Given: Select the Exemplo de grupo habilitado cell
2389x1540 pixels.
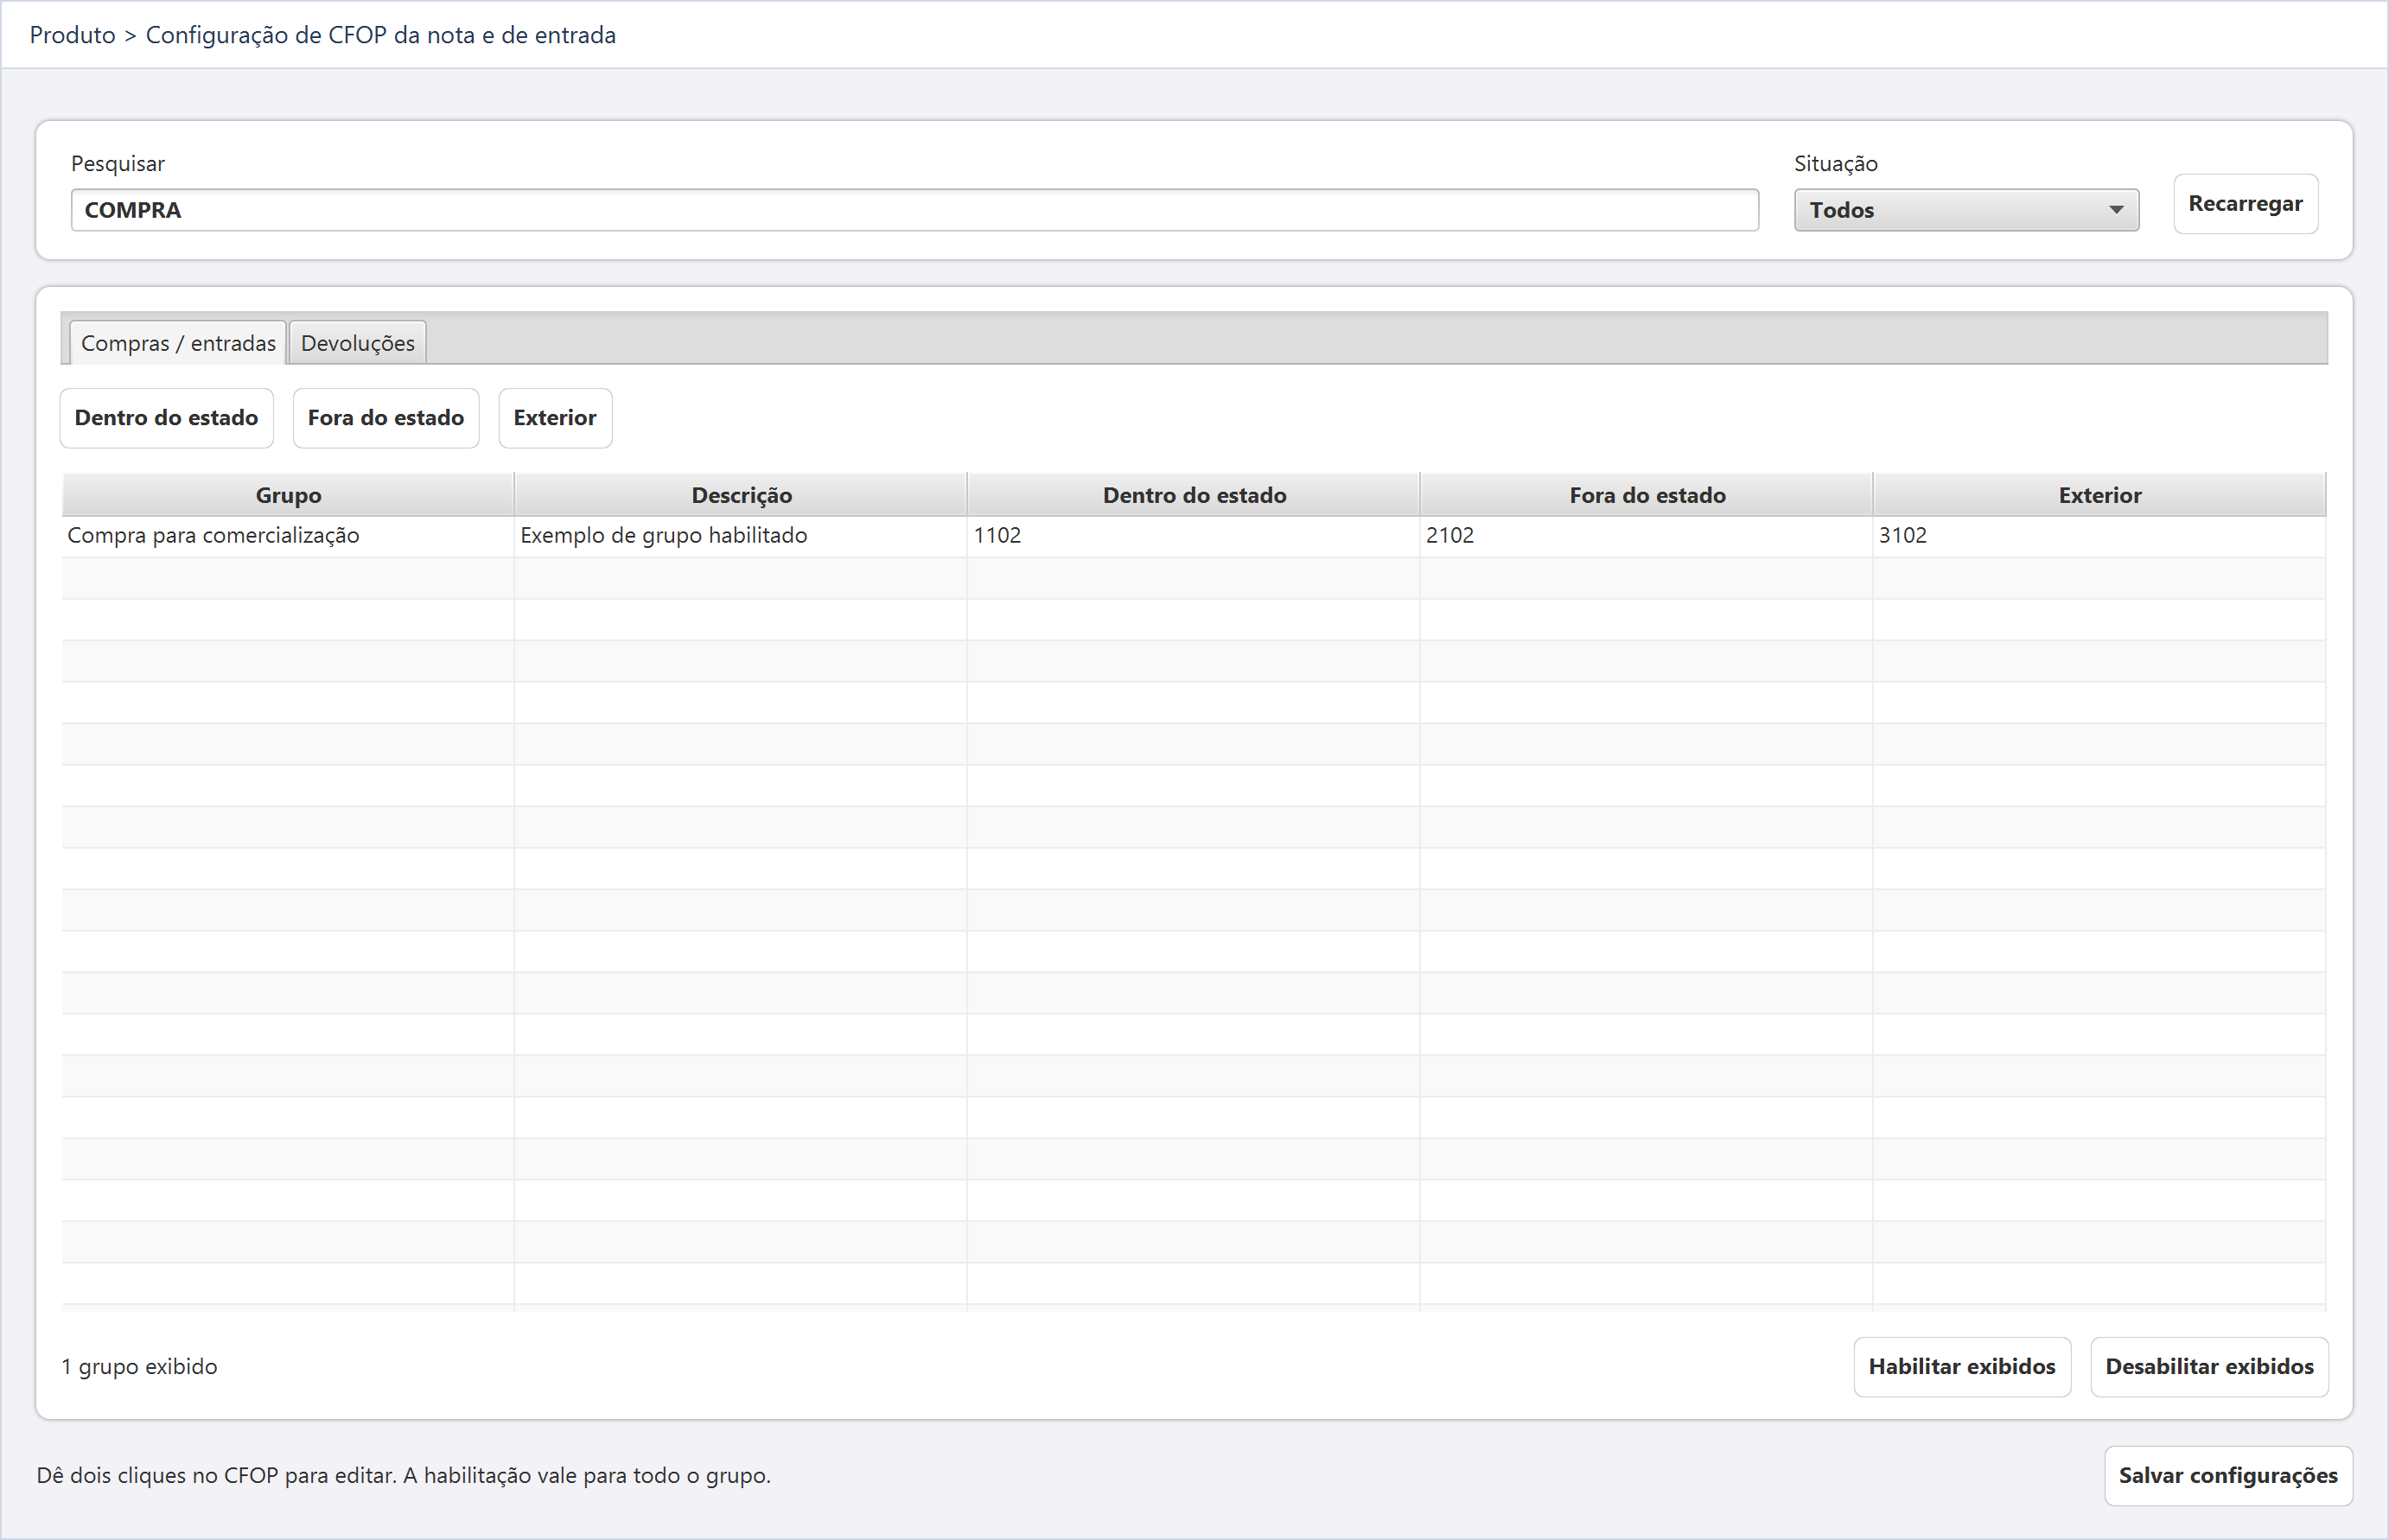Looking at the screenshot, I should (x=741, y=536).
